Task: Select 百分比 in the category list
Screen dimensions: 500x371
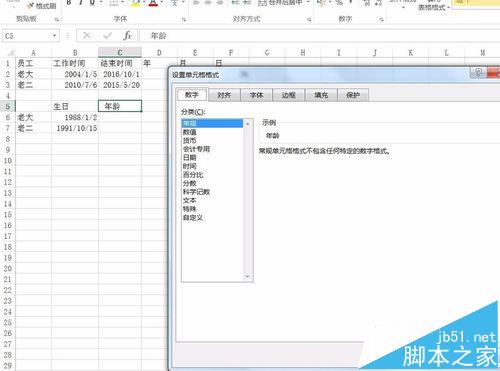Action: pyautogui.click(x=212, y=175)
